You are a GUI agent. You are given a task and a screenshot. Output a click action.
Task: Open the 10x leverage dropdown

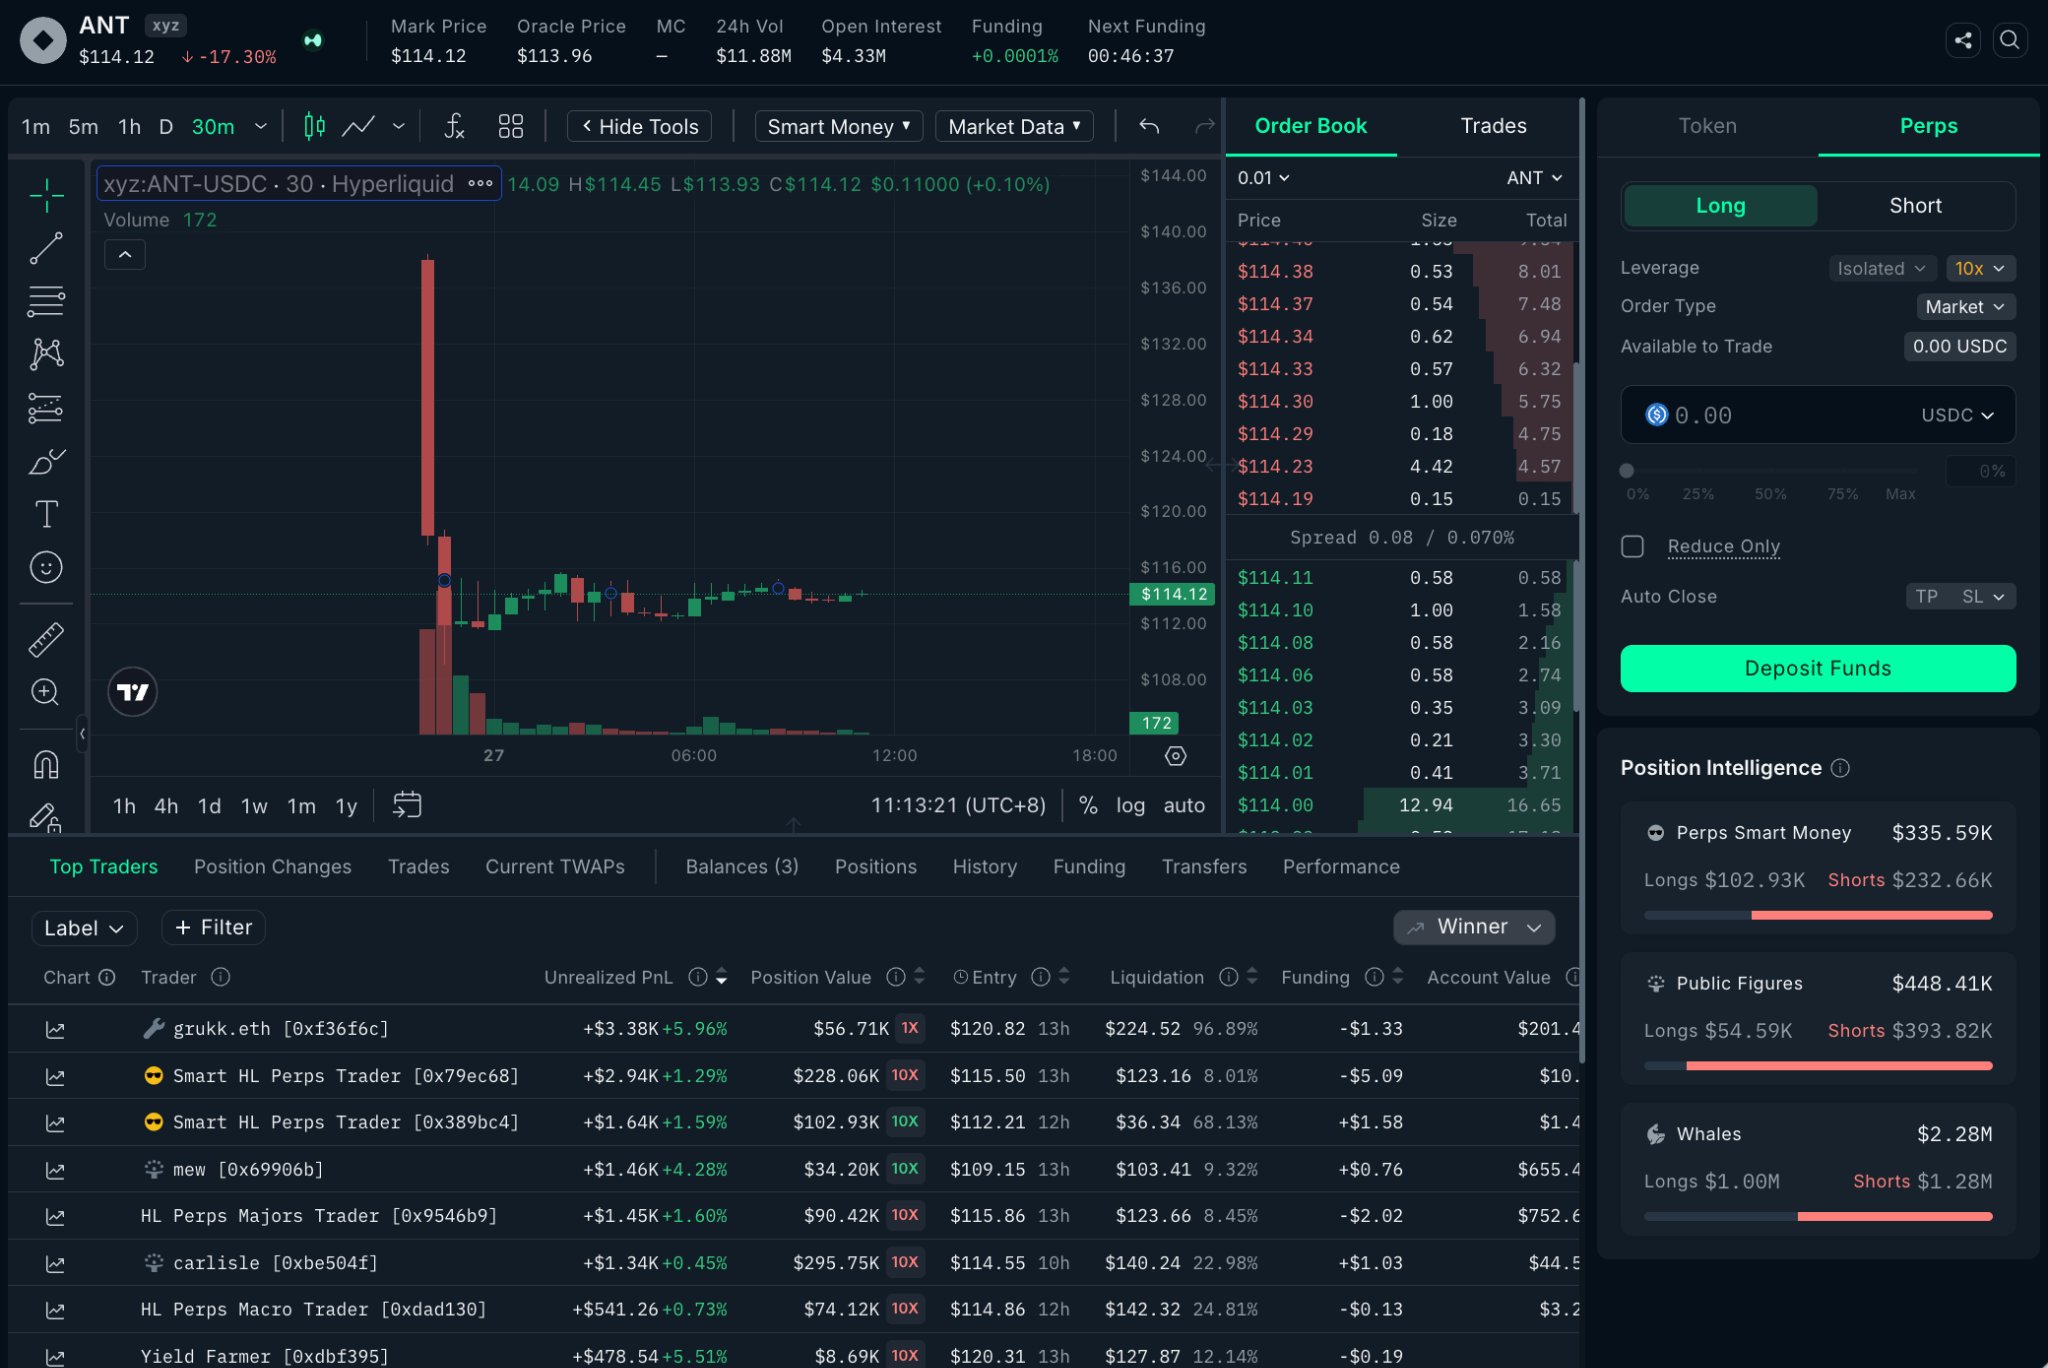(x=1980, y=268)
